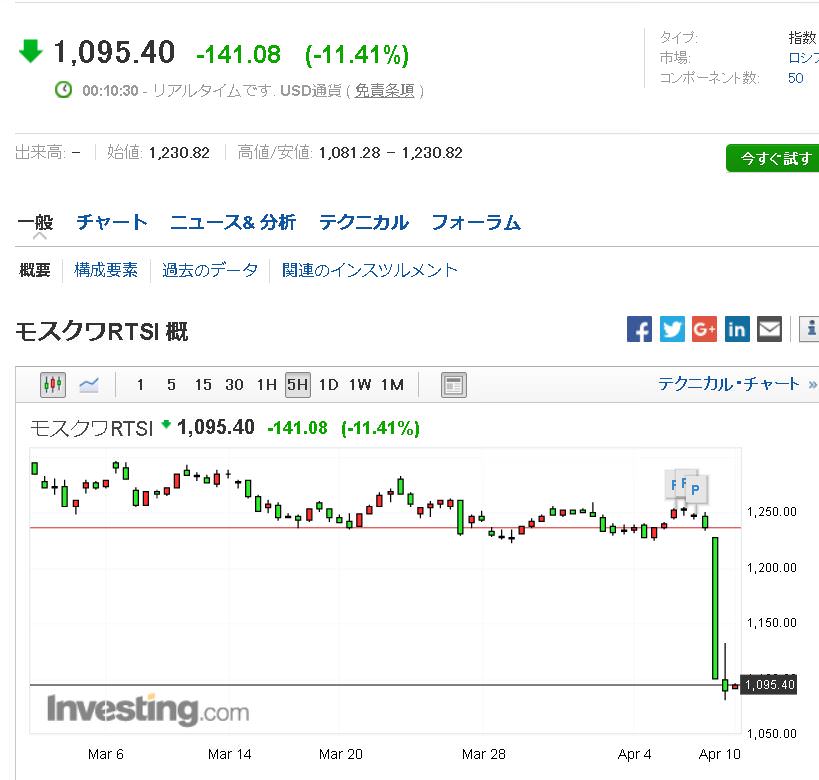
Task: Select the 1H chart interval
Action: [266, 384]
